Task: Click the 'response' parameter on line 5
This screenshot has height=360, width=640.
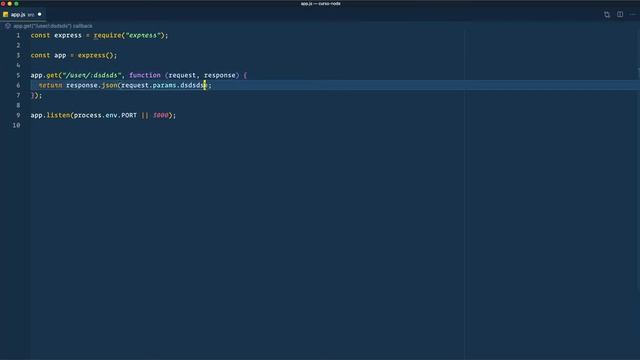Action: click(x=220, y=76)
